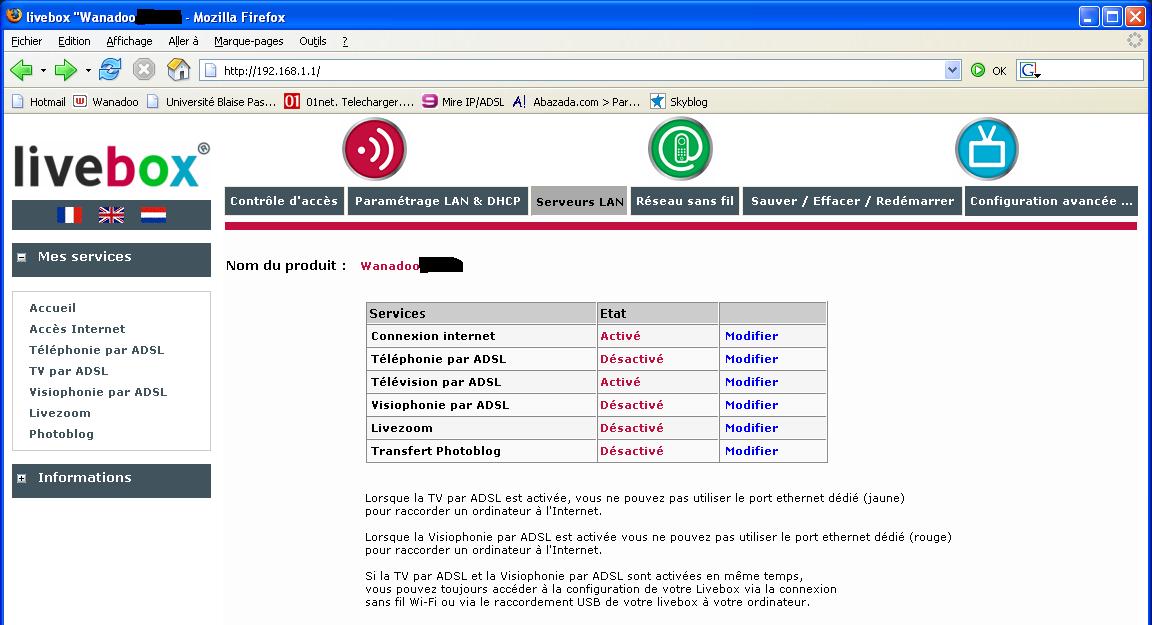Click the Activé status of Connexion internet
This screenshot has height=625, width=1152.
[x=620, y=336]
